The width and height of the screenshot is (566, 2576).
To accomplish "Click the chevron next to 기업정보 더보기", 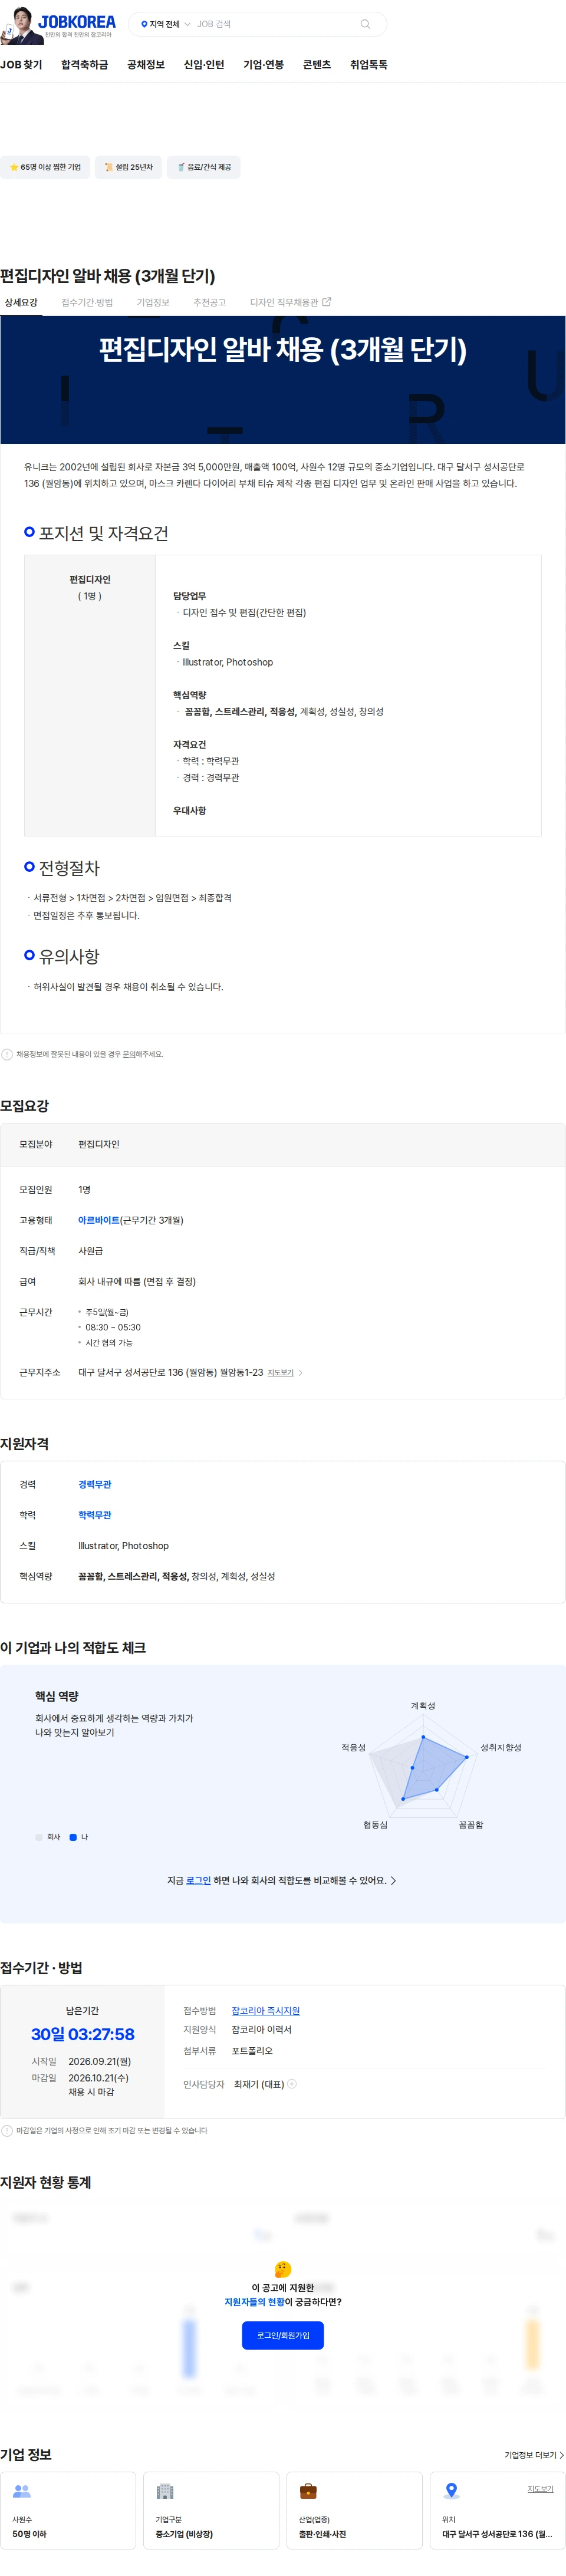I will point(562,2455).
